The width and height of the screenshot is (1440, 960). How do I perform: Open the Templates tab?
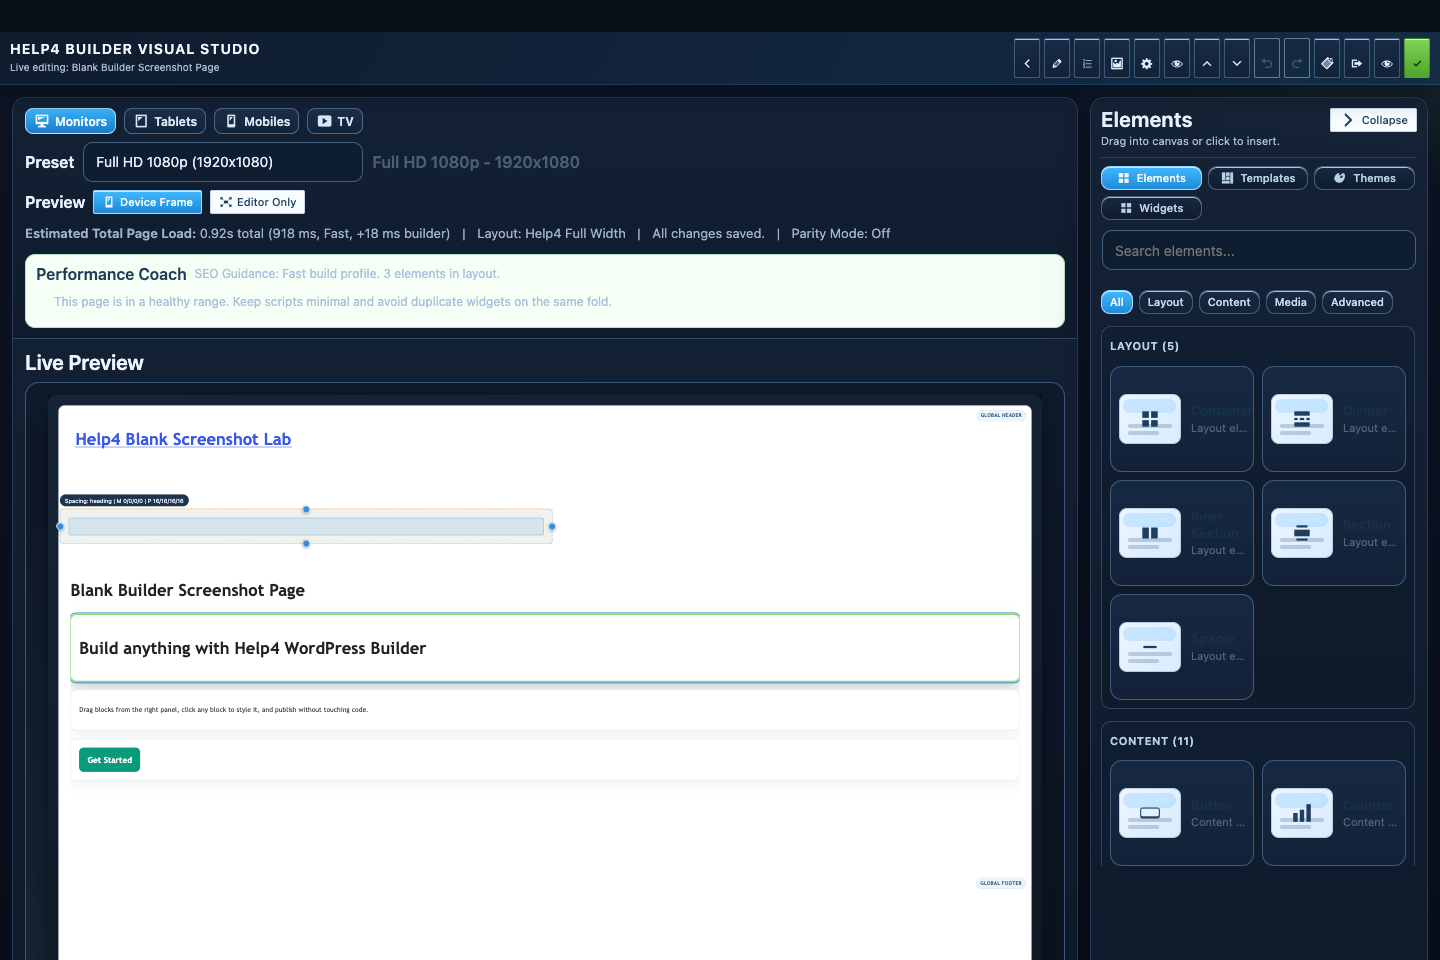1258,178
